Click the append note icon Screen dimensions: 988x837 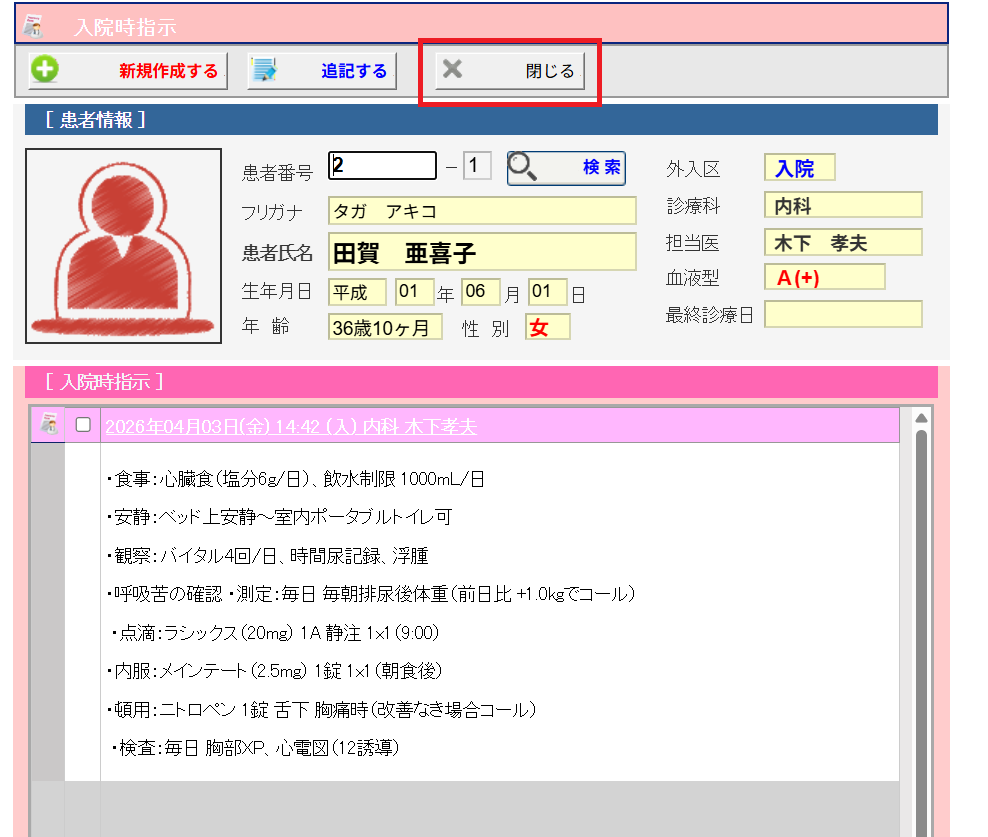tap(265, 70)
